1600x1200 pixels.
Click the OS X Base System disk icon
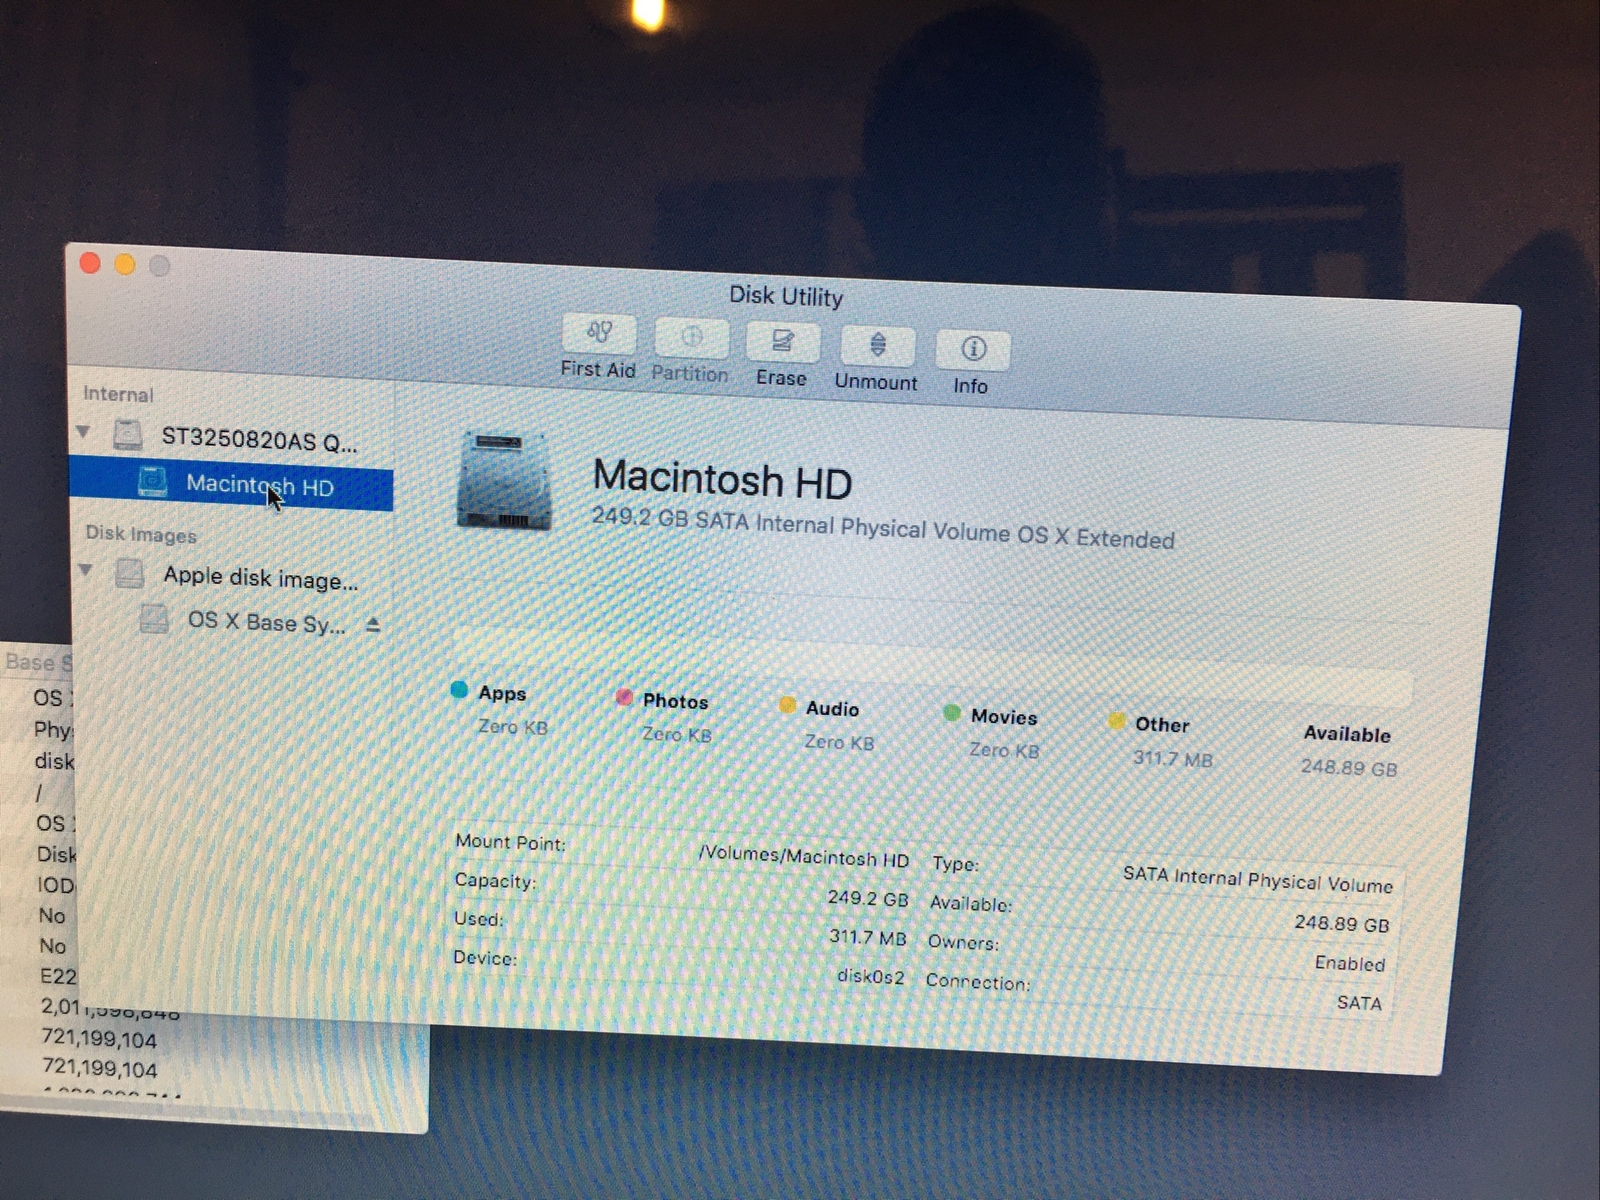pos(154,618)
